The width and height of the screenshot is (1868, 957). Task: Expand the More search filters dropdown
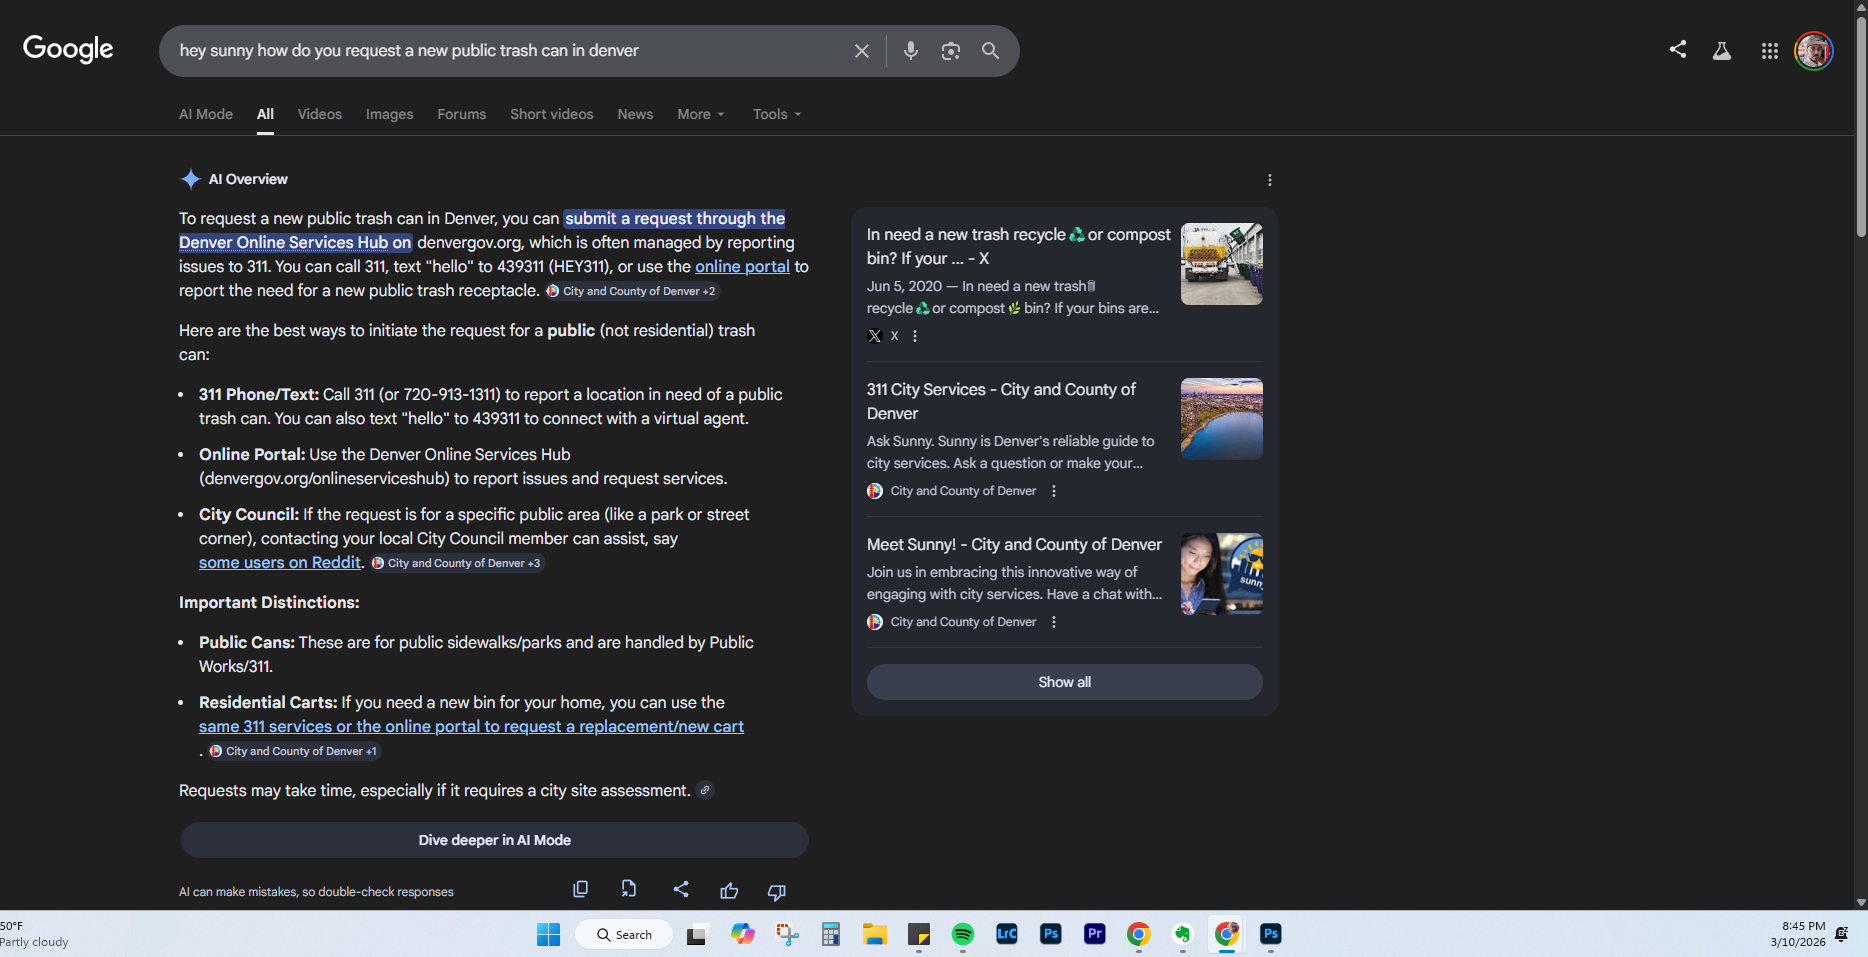coord(700,114)
